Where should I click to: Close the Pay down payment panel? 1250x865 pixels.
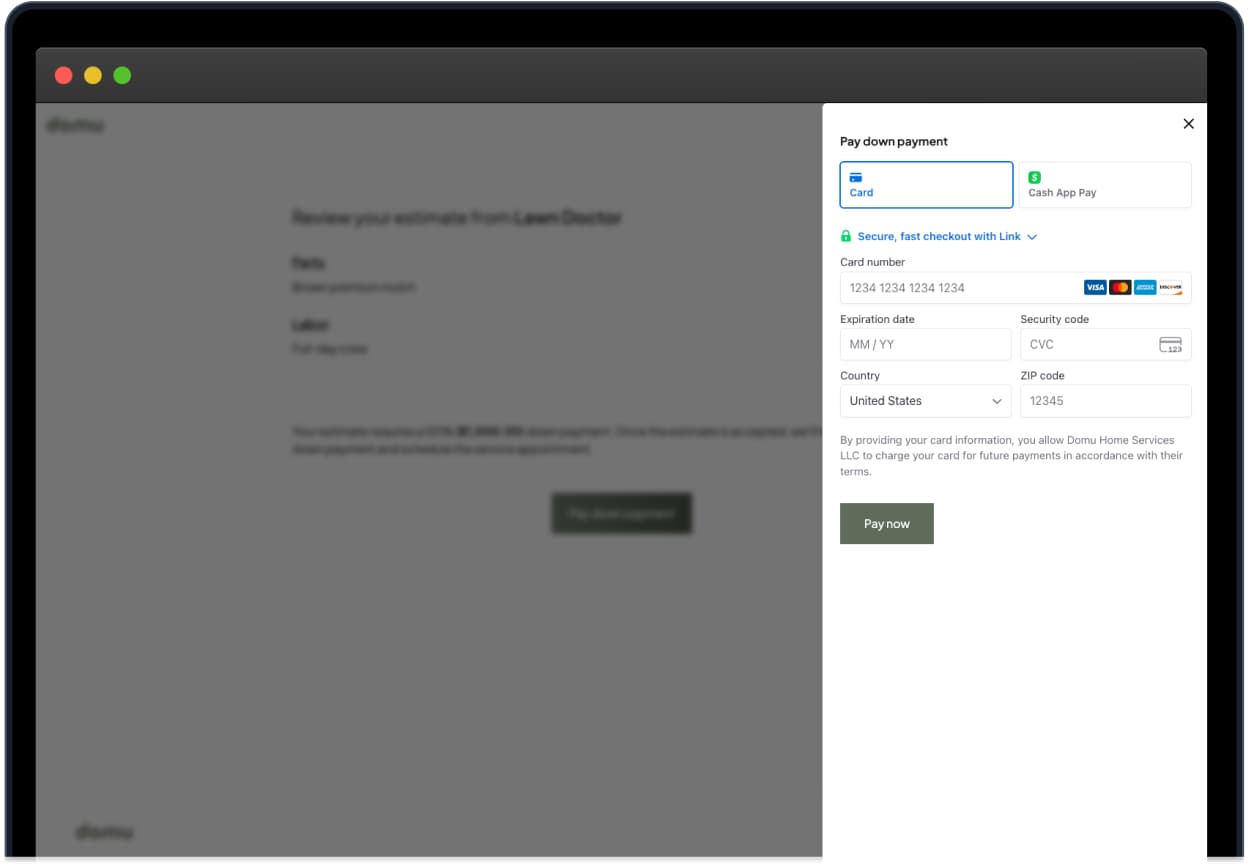[1188, 123]
